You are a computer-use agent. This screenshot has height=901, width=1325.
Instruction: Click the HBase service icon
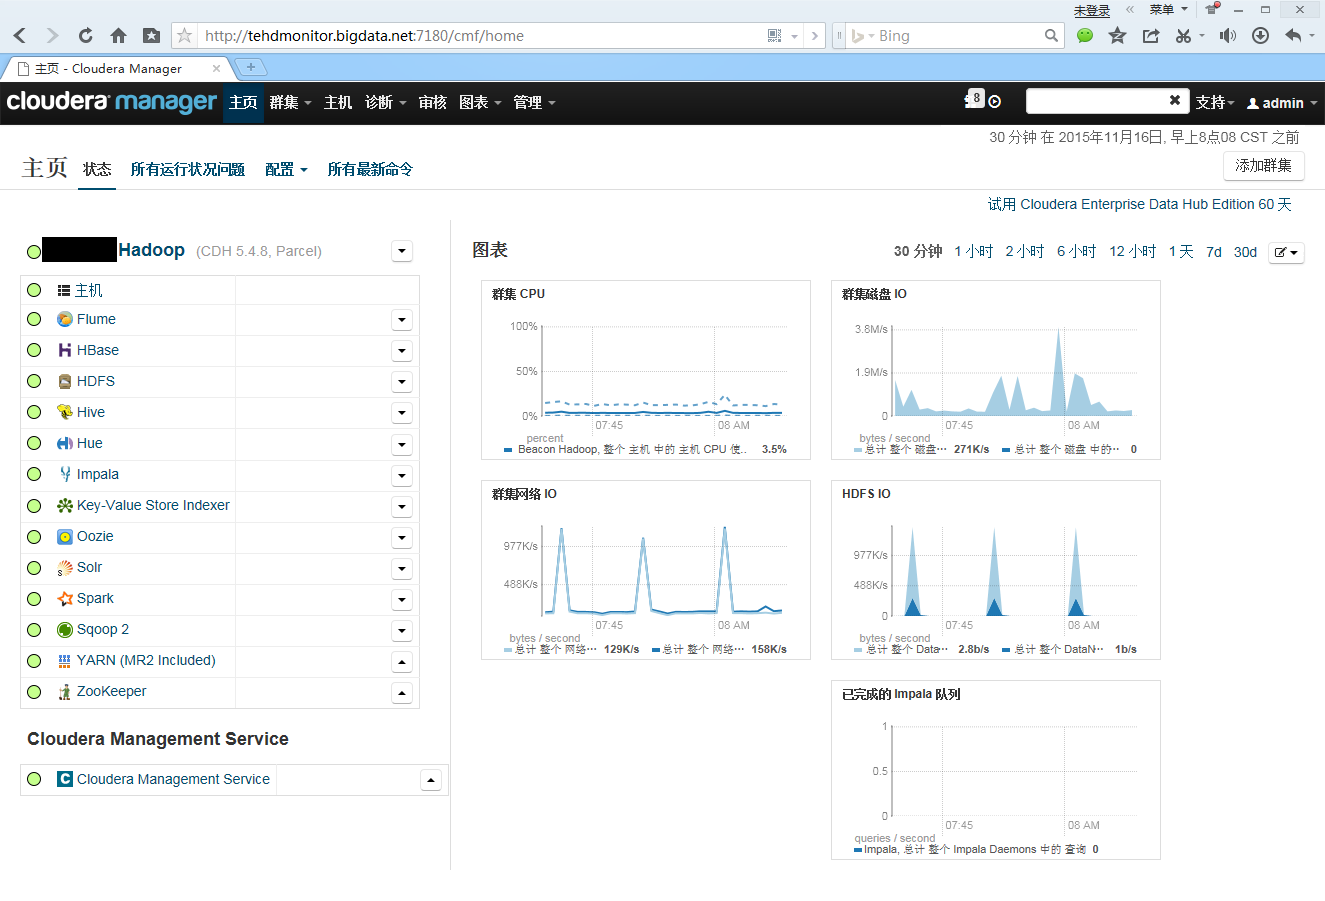[65, 350]
